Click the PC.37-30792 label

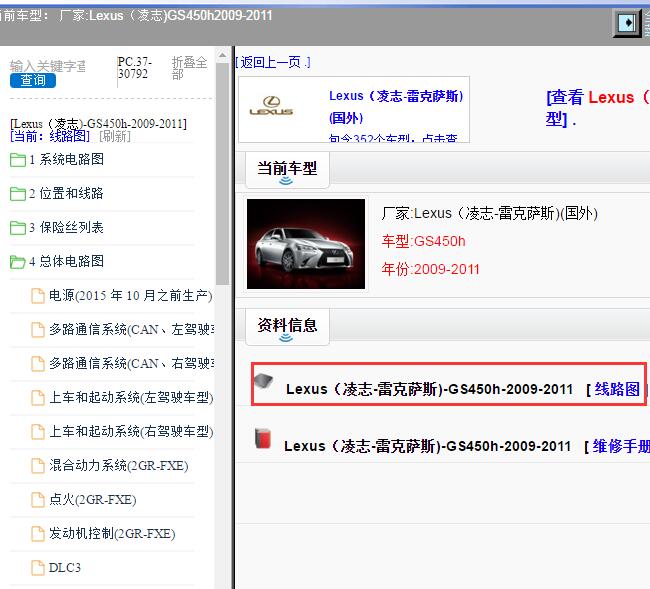134,68
